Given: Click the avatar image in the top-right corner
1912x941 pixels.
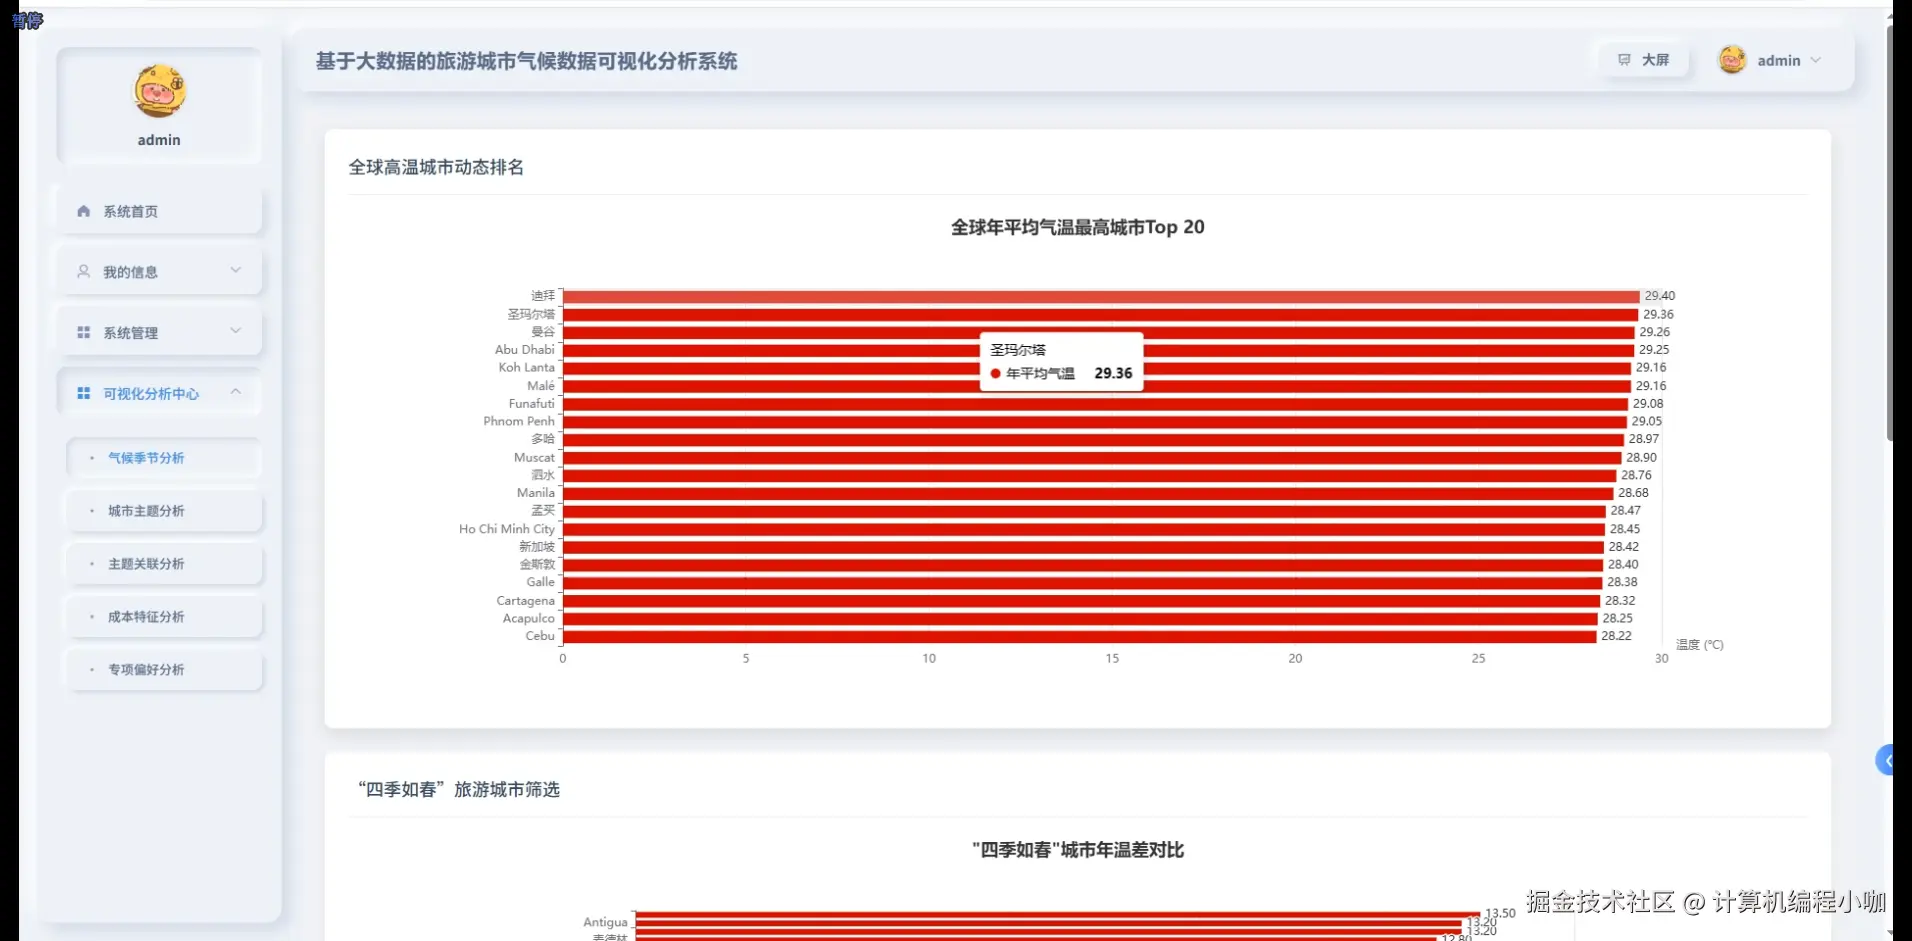Looking at the screenshot, I should tap(1732, 59).
